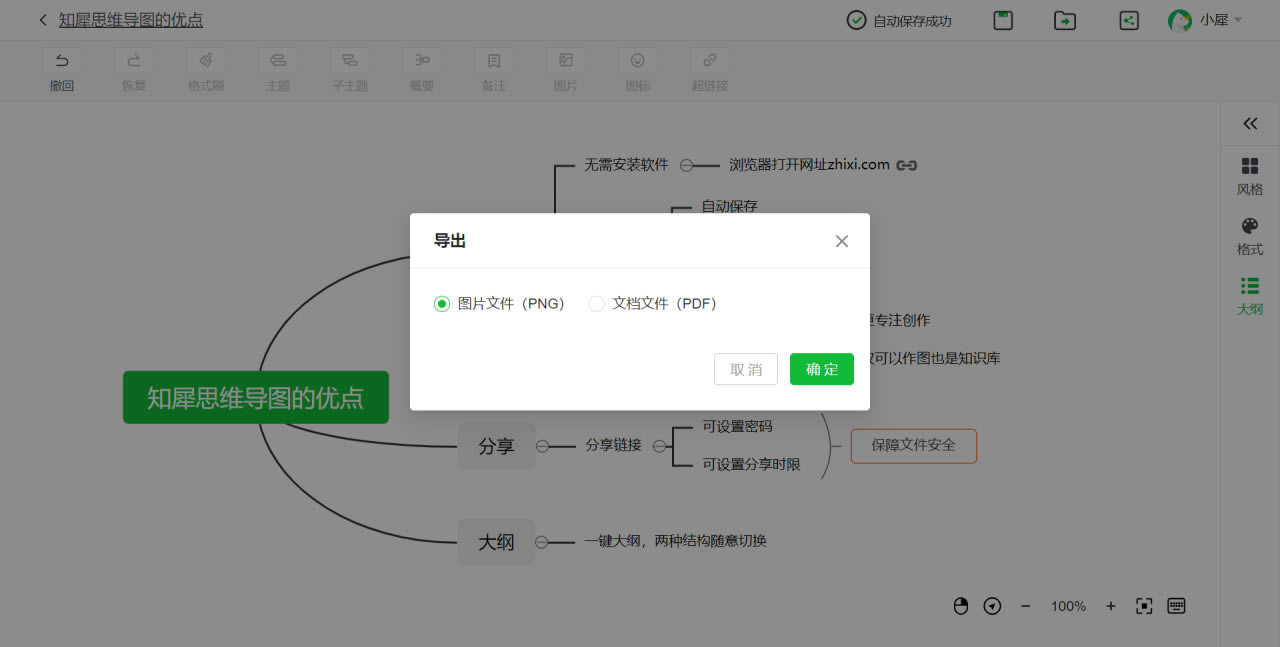This screenshot has height=647, width=1280.
Task: Select the 分享 topic node
Action: pyautogui.click(x=496, y=446)
